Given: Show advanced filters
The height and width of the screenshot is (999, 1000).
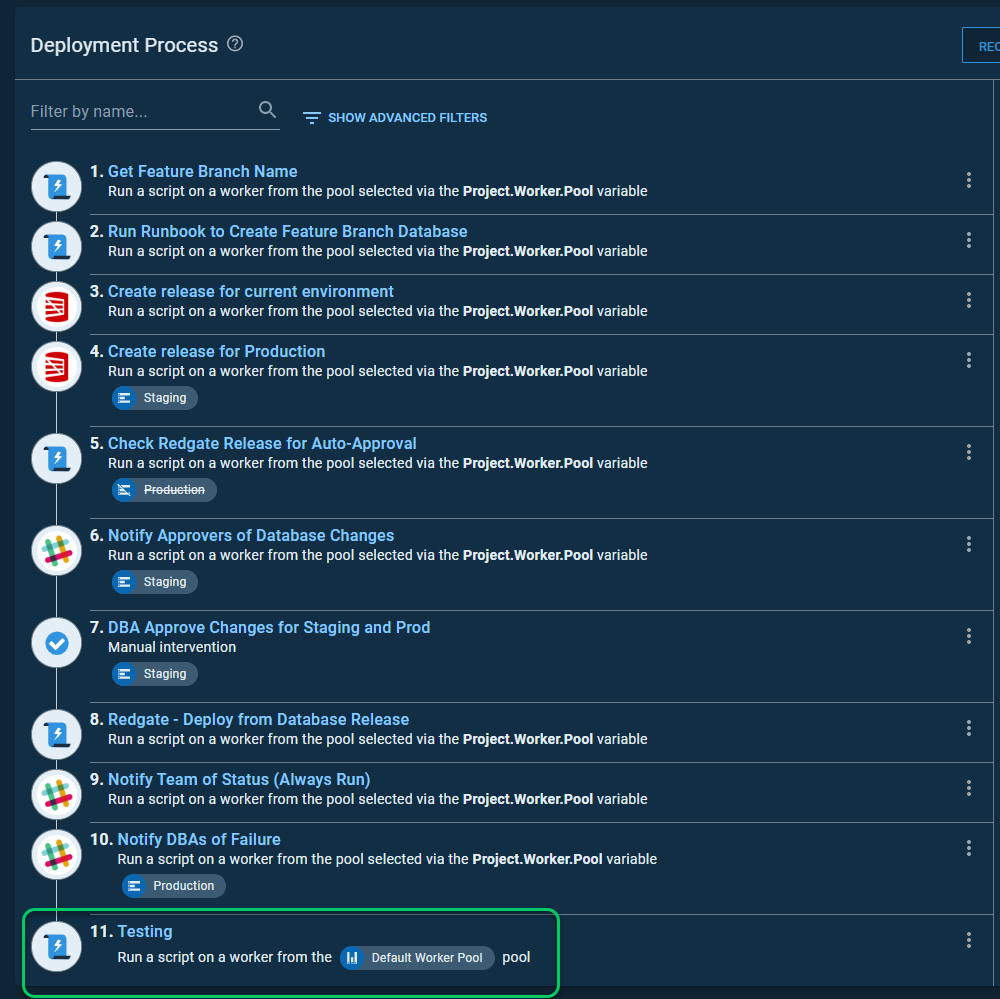Looking at the screenshot, I should point(395,118).
